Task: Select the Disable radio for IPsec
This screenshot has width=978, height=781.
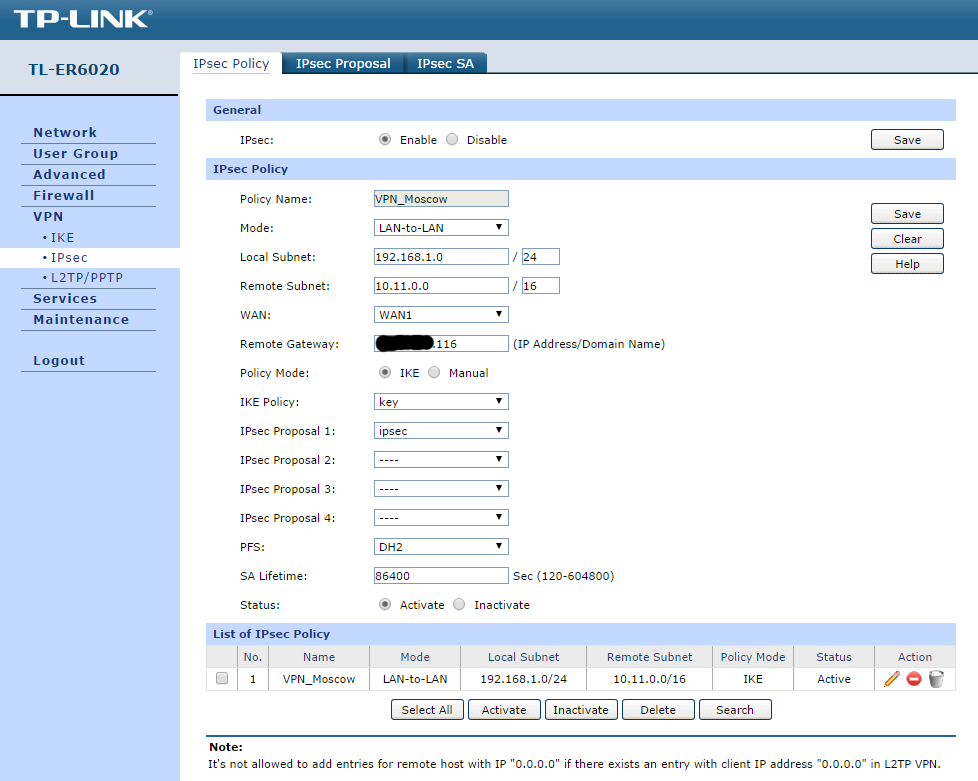Action: [x=452, y=139]
